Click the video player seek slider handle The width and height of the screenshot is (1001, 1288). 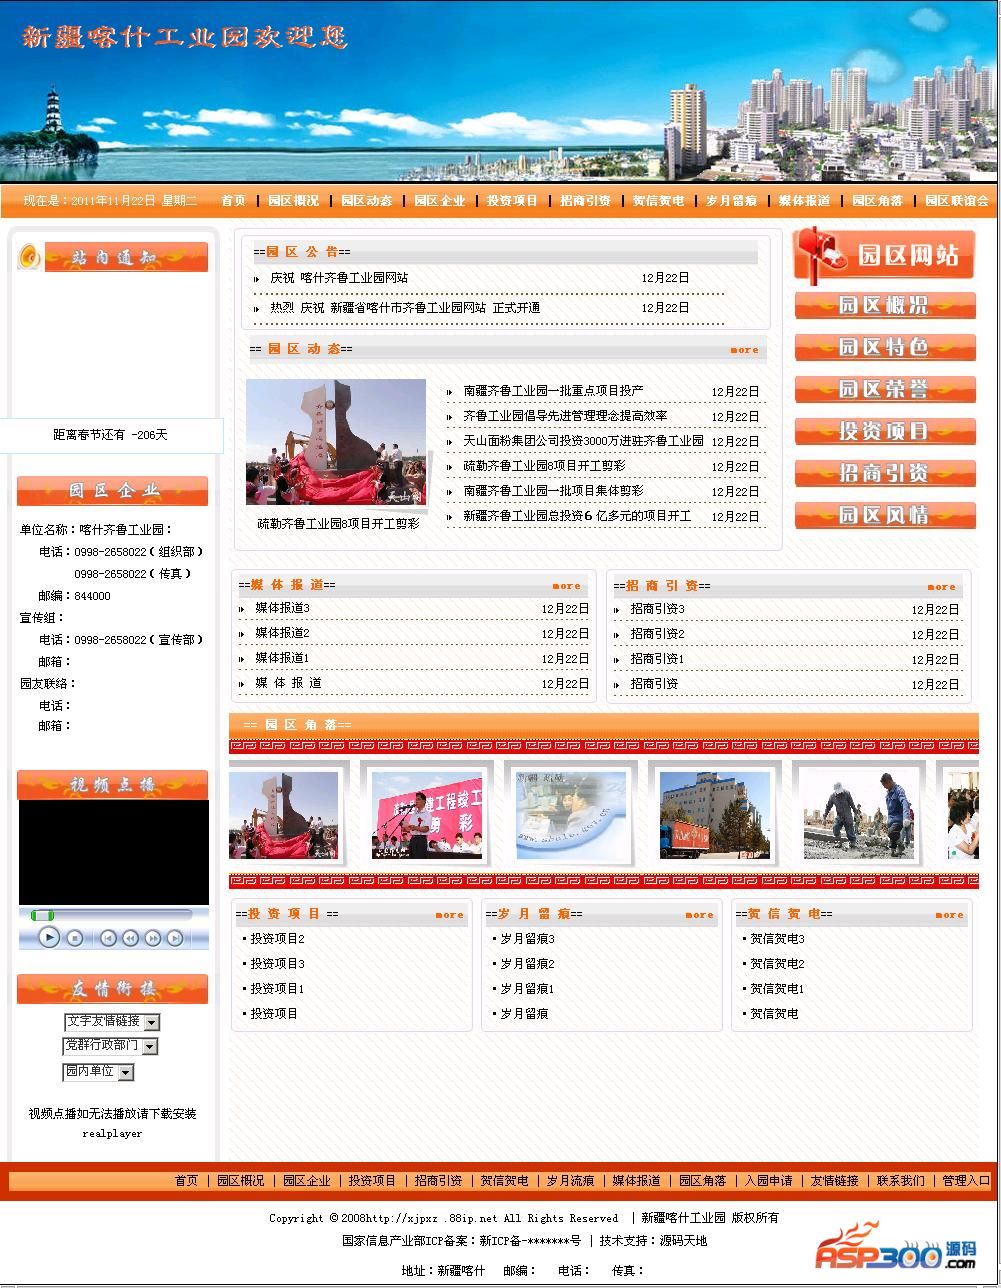tap(42, 915)
